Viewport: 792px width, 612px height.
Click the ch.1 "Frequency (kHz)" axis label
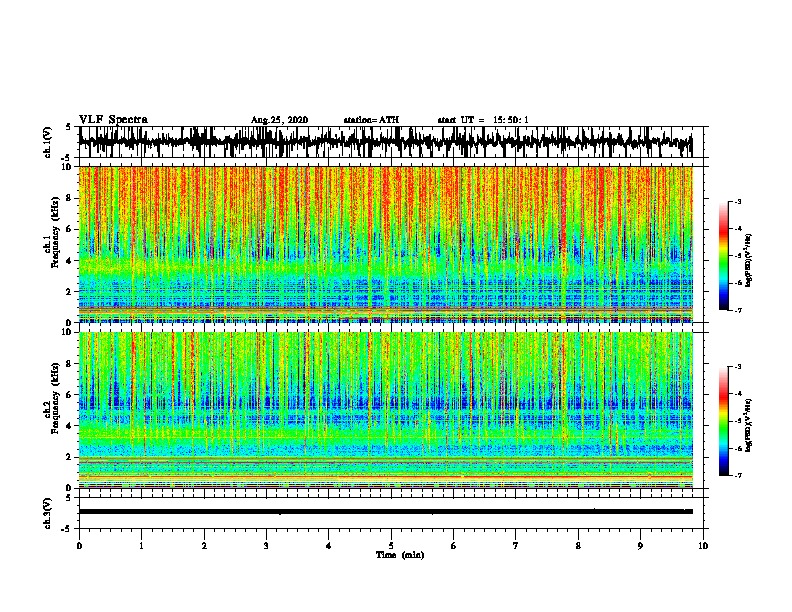[55, 232]
